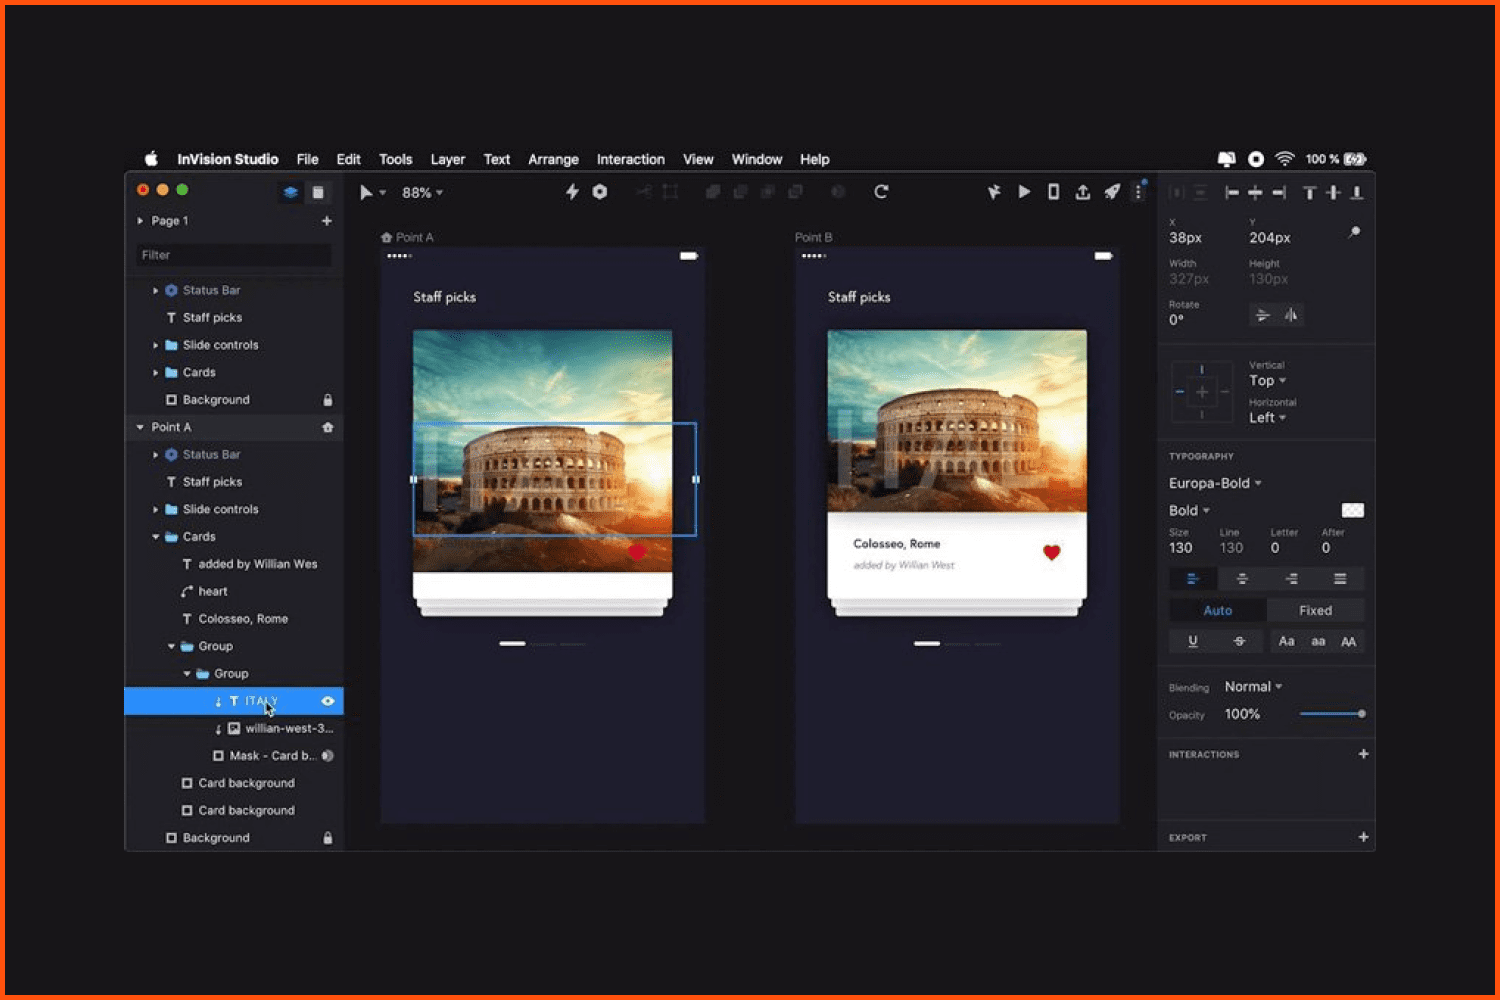Click the upload share icon
Image resolution: width=1500 pixels, height=1000 pixels.
point(1083,191)
